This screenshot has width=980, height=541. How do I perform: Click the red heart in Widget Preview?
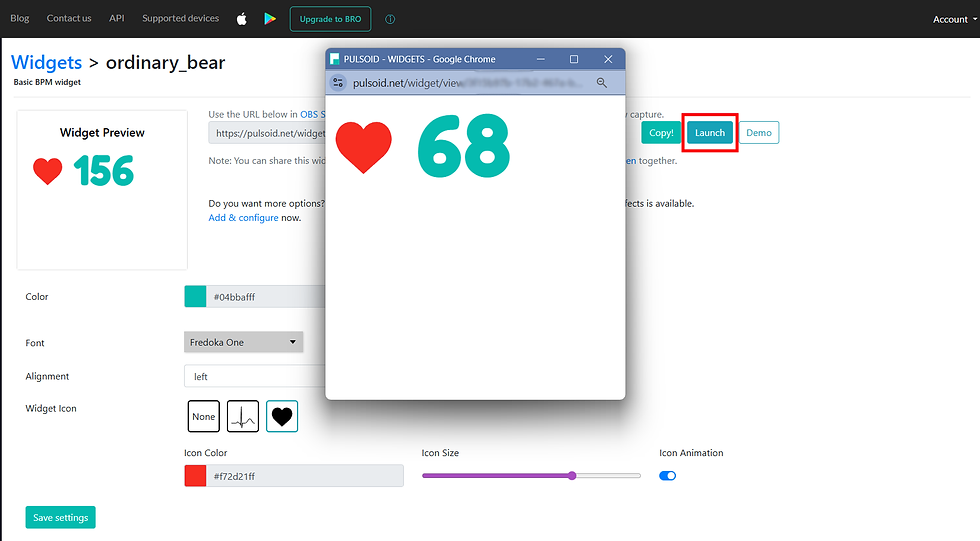click(x=48, y=171)
